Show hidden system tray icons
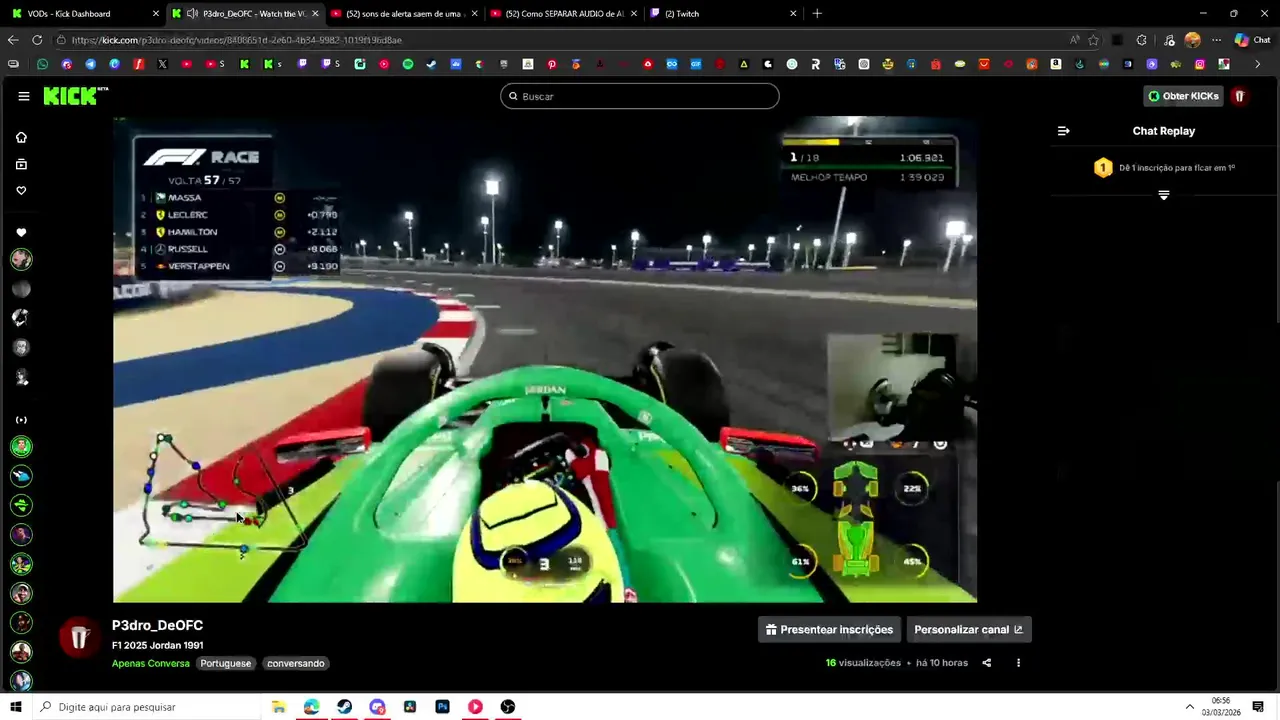This screenshot has width=1280, height=720. (x=1190, y=707)
